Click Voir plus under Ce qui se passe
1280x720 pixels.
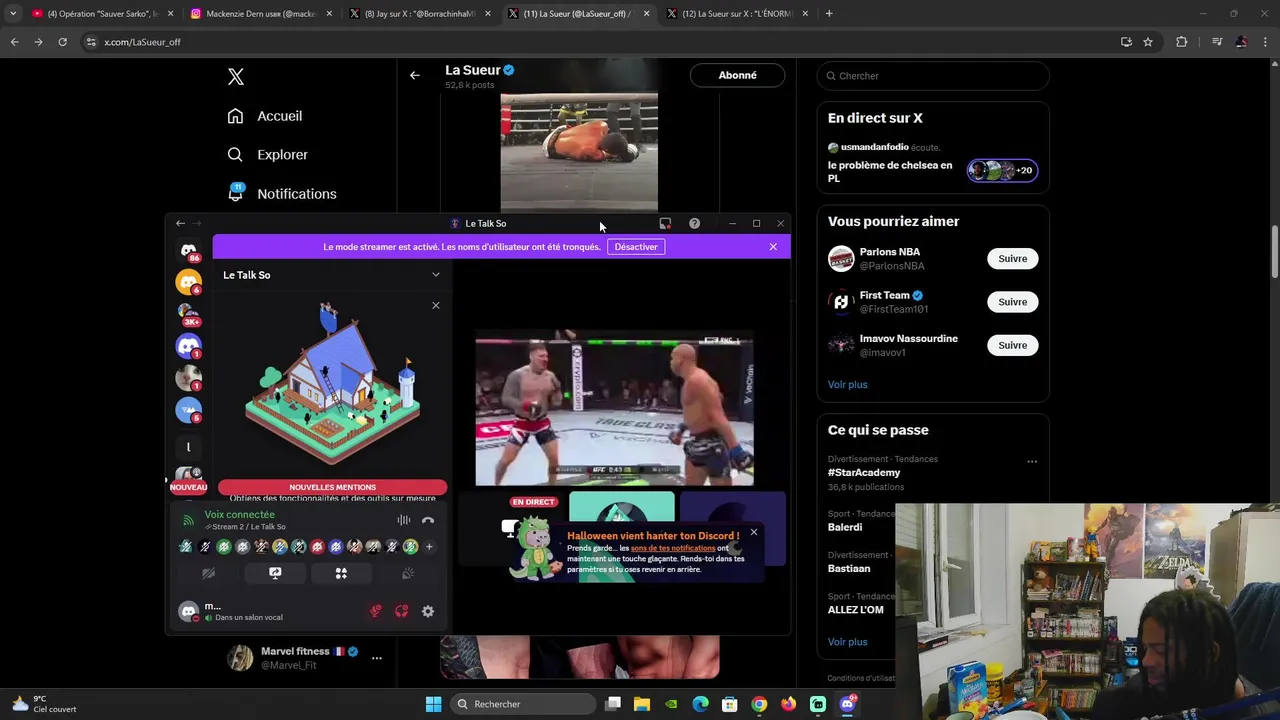tap(847, 642)
